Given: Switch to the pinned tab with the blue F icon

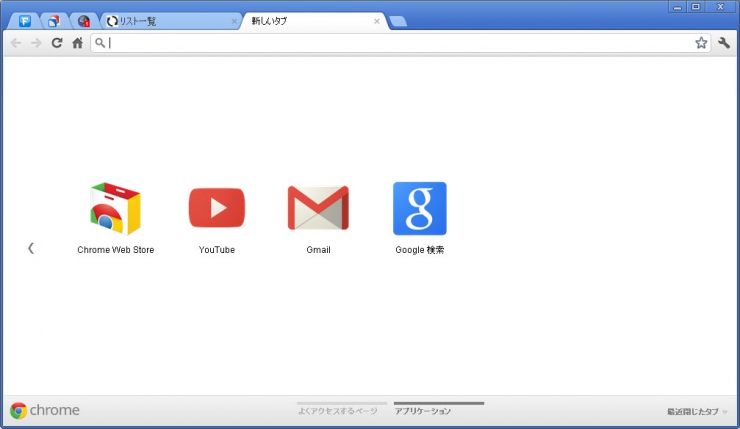Looking at the screenshot, I should click(x=25, y=21).
